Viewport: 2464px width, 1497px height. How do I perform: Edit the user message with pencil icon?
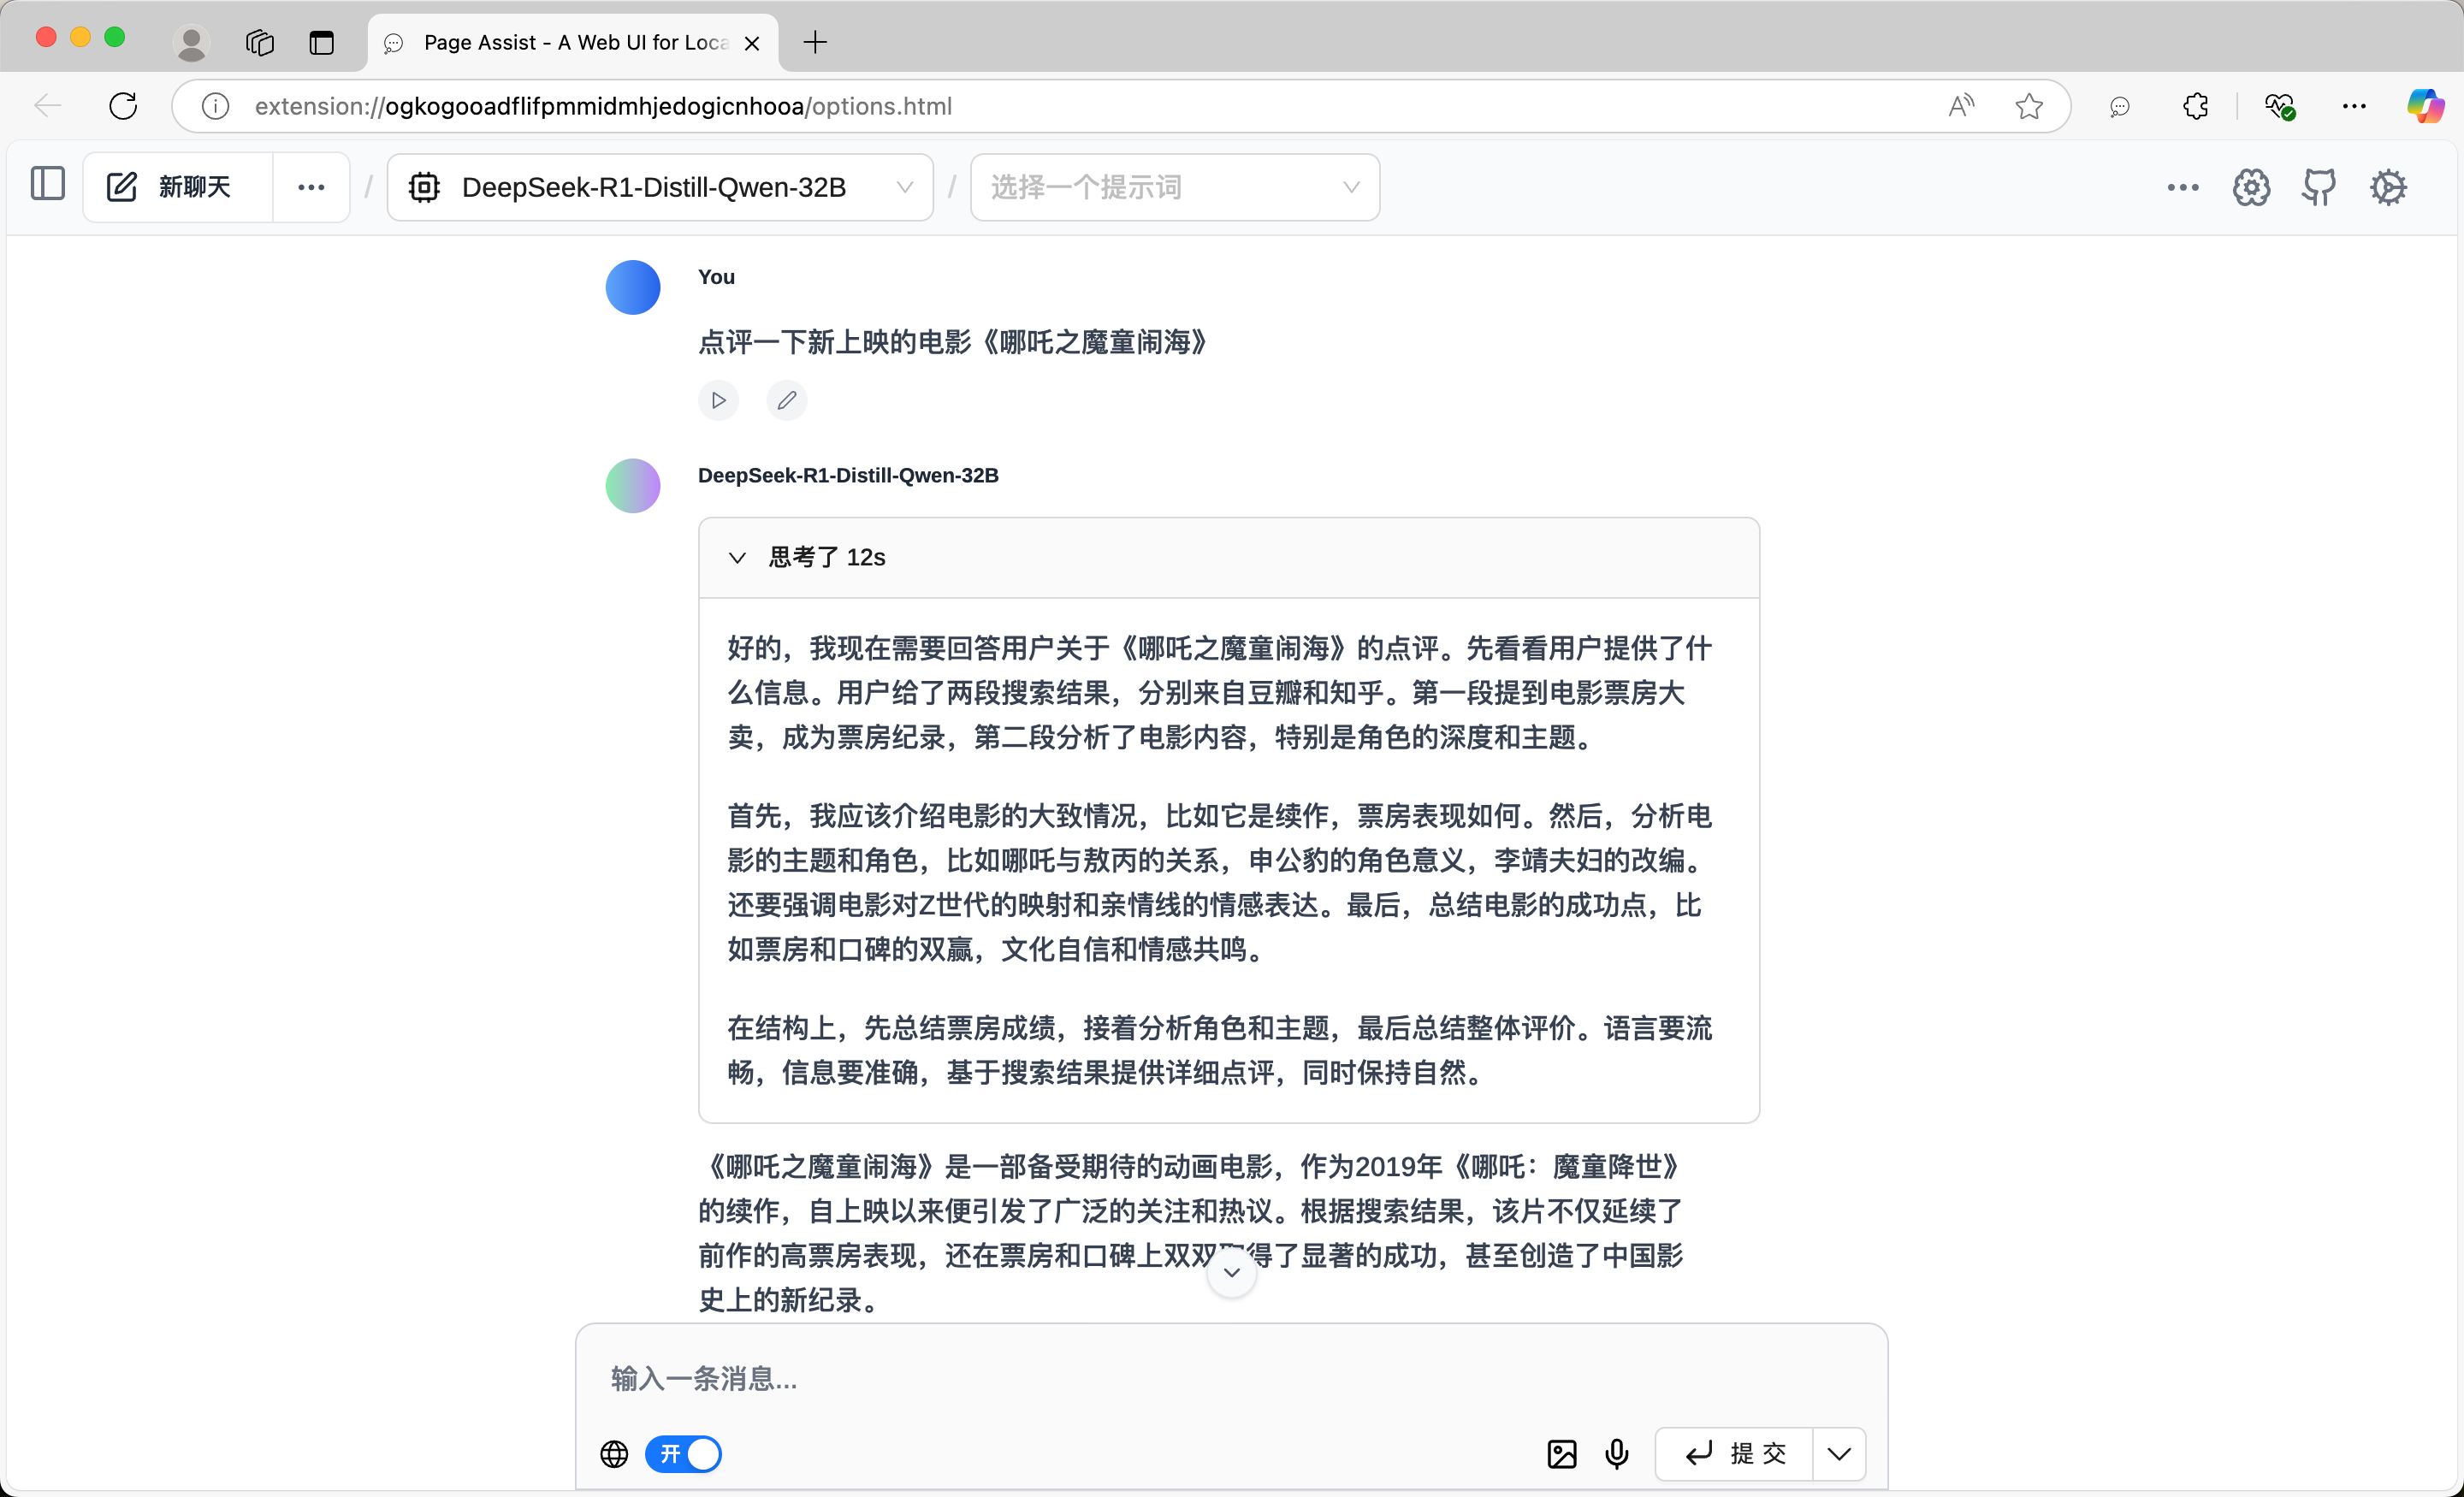[787, 400]
